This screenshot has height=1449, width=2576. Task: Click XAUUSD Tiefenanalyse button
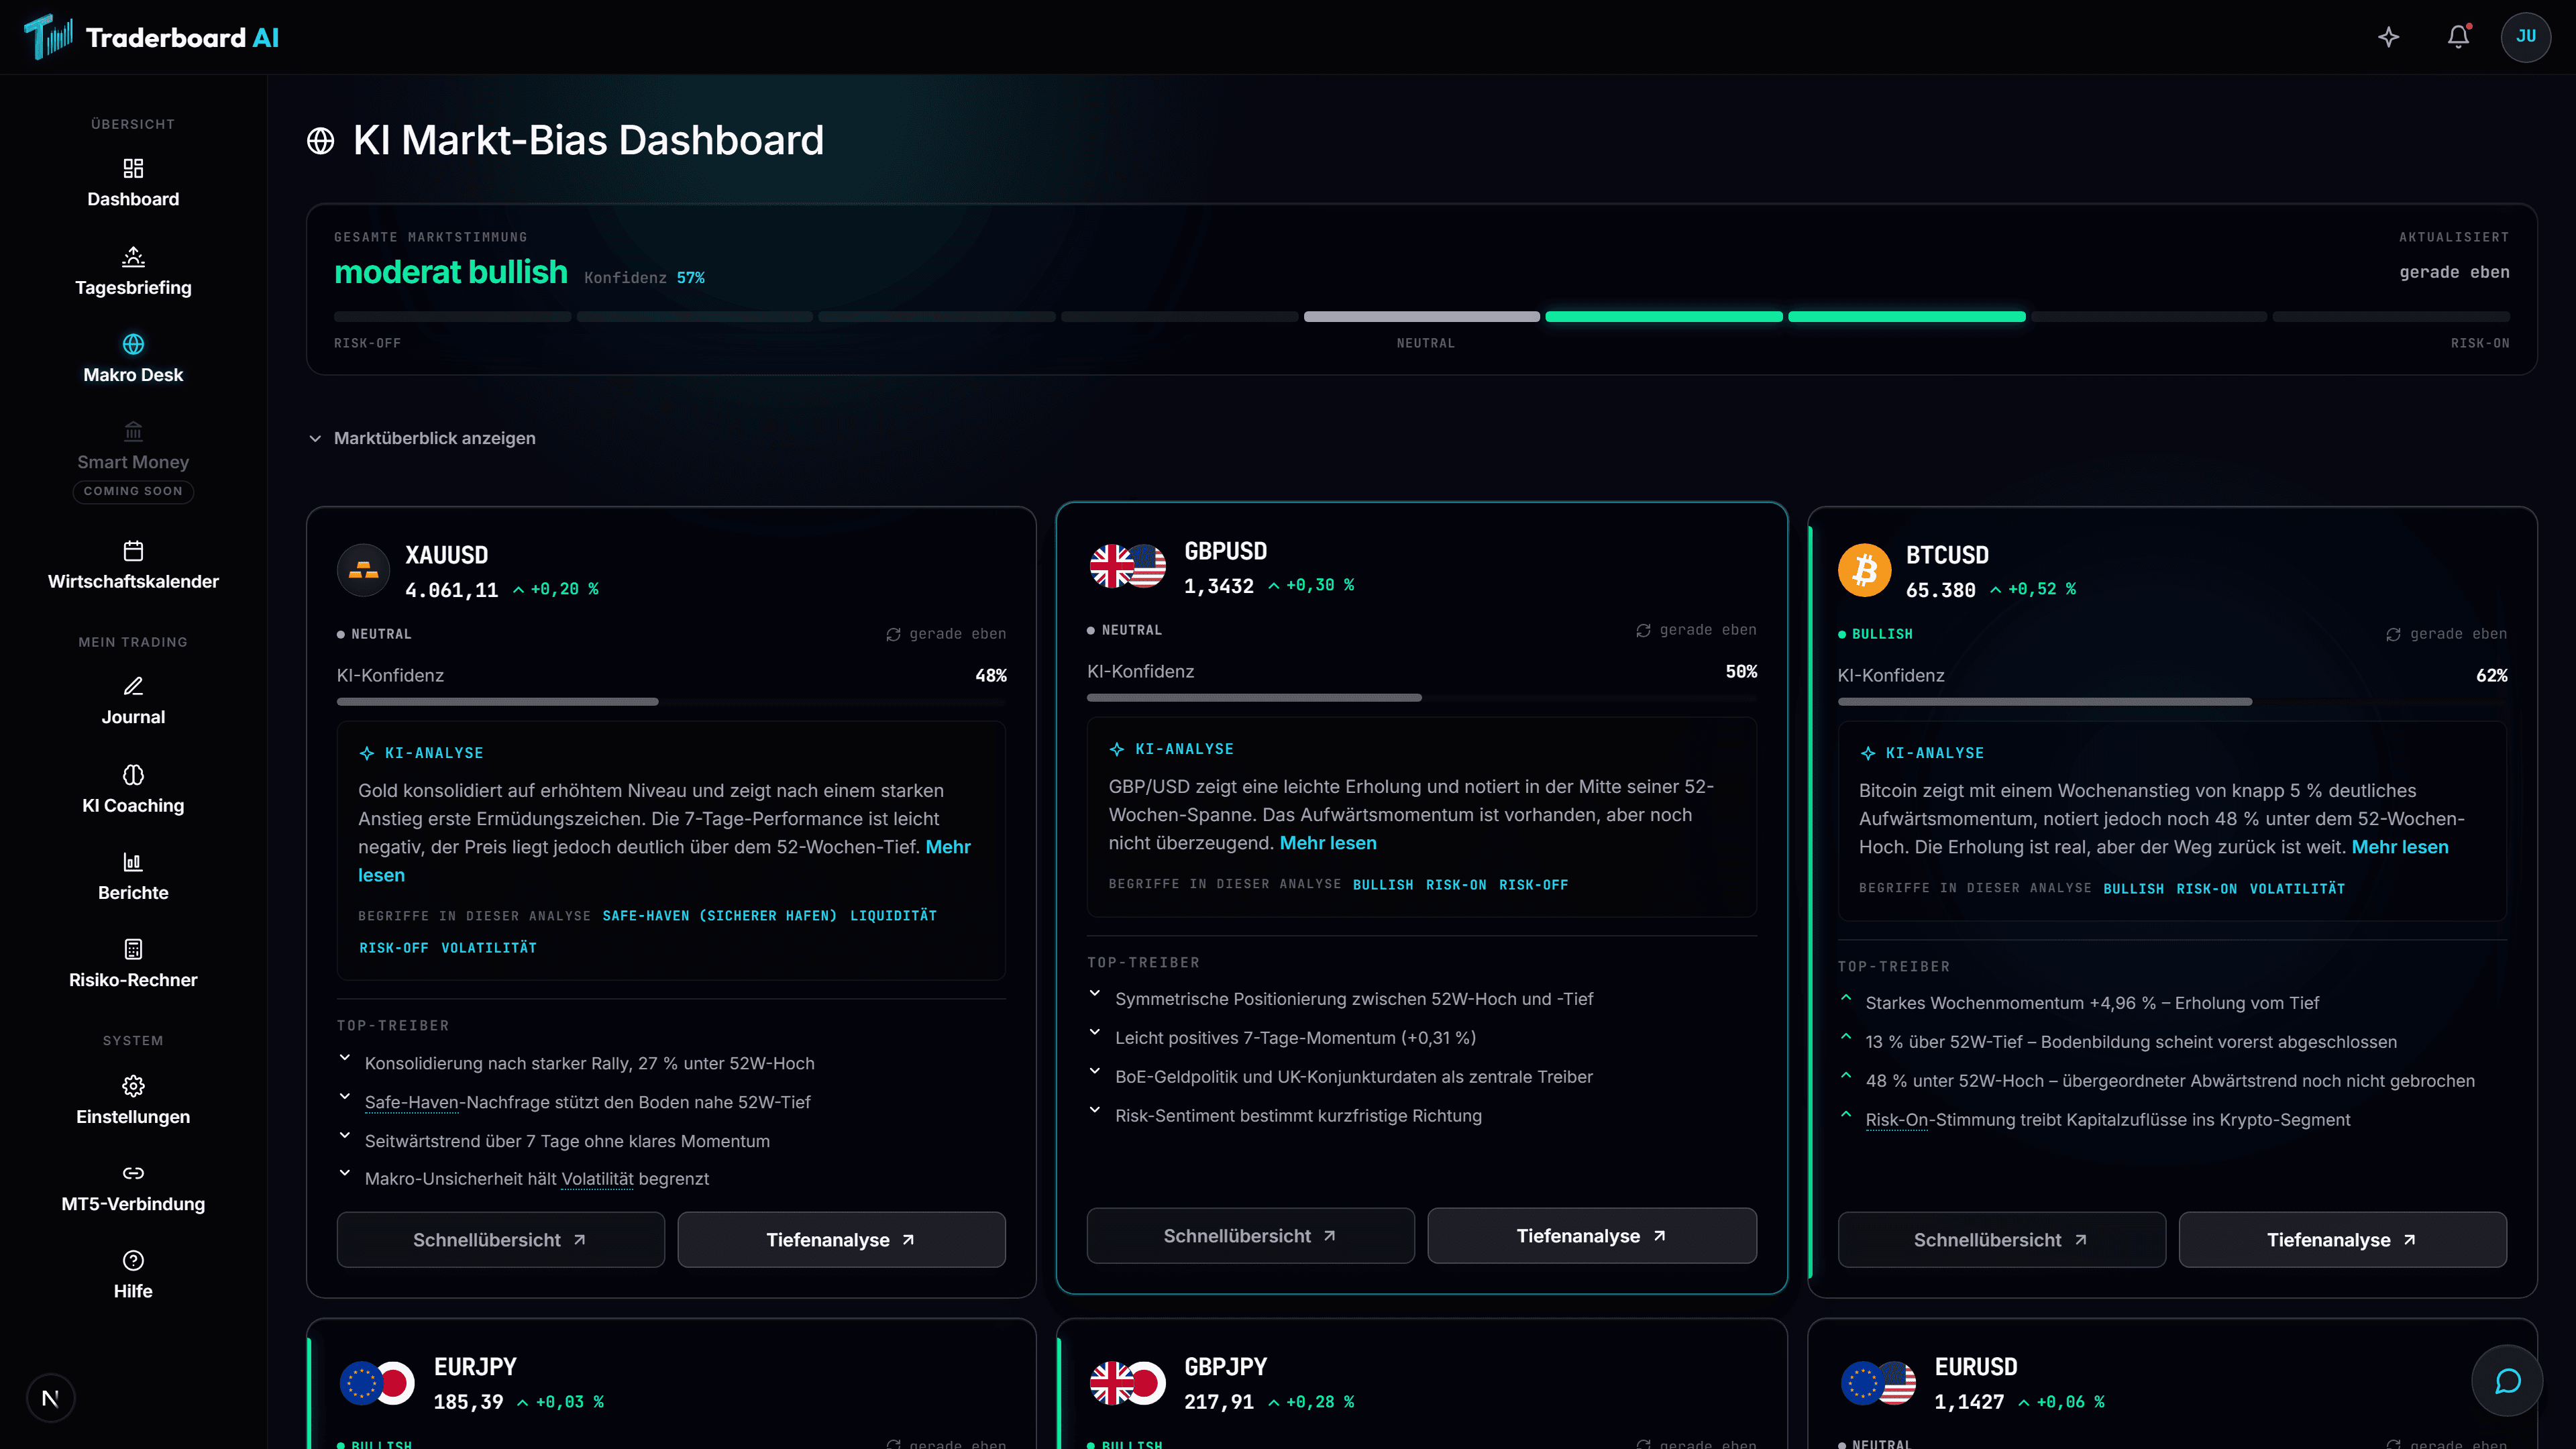[x=841, y=1240]
